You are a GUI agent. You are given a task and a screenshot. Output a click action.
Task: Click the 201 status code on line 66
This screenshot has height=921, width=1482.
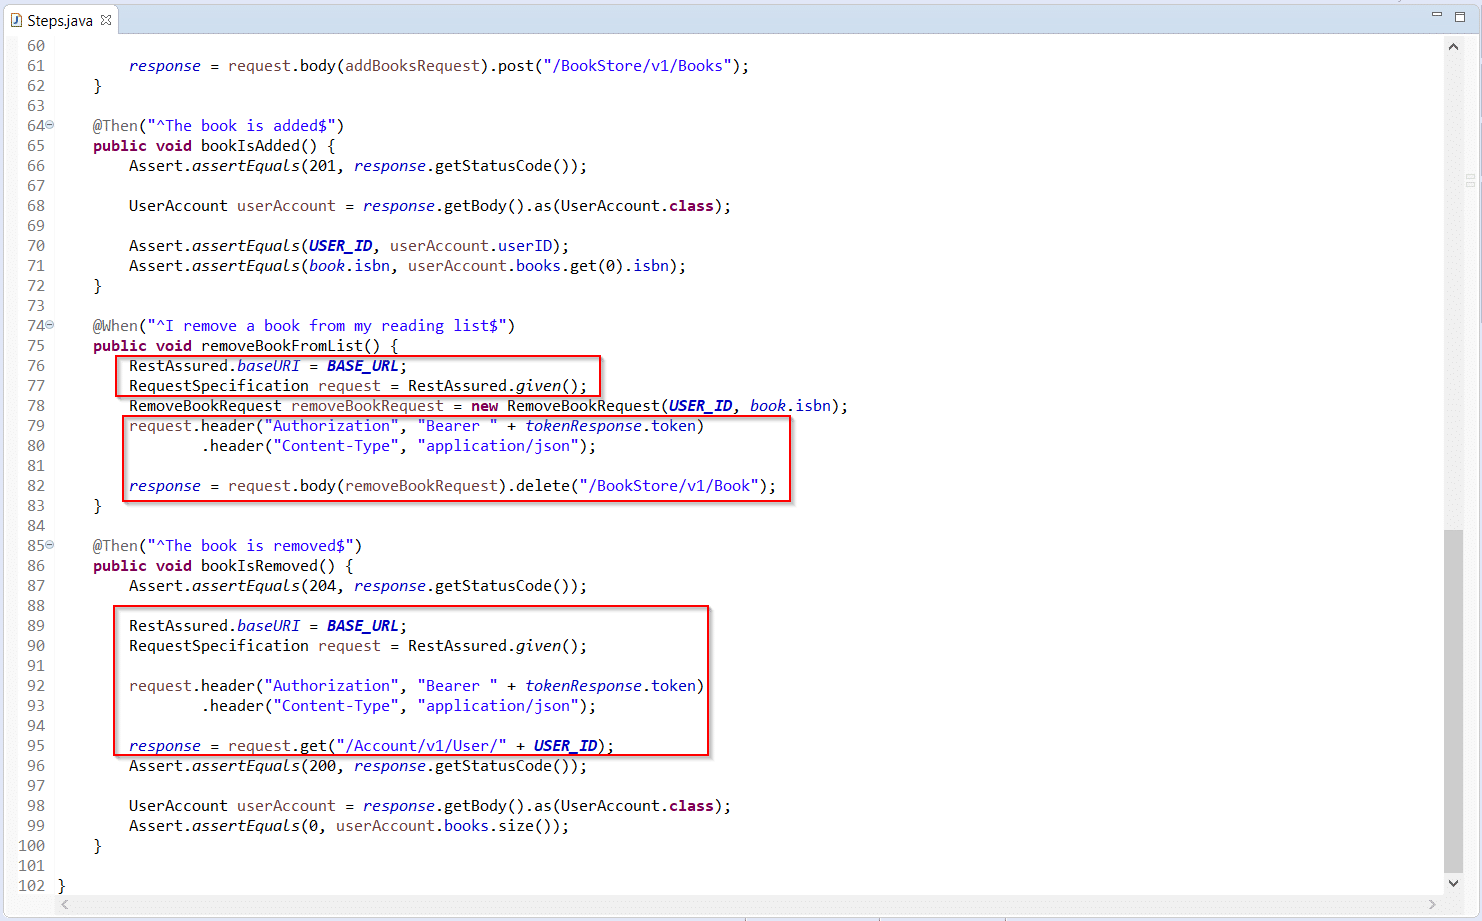tap(322, 166)
